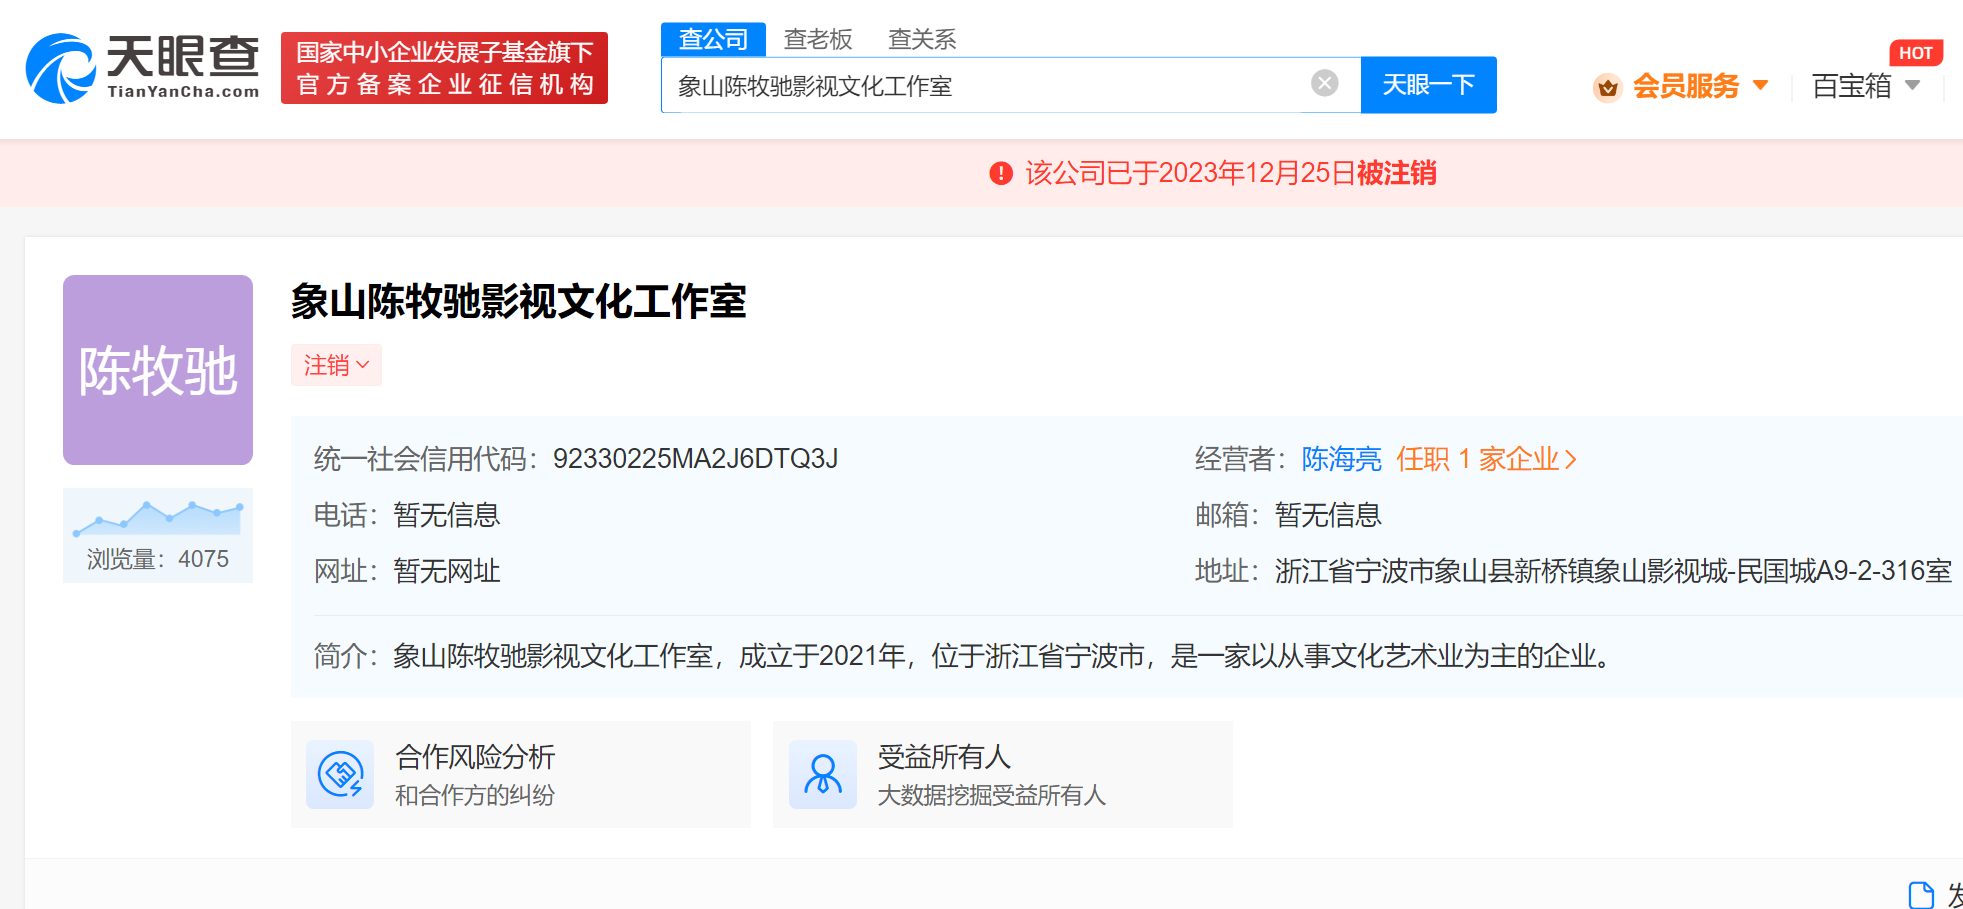
Task: Clear the search box with the X icon
Action: click(x=1325, y=83)
